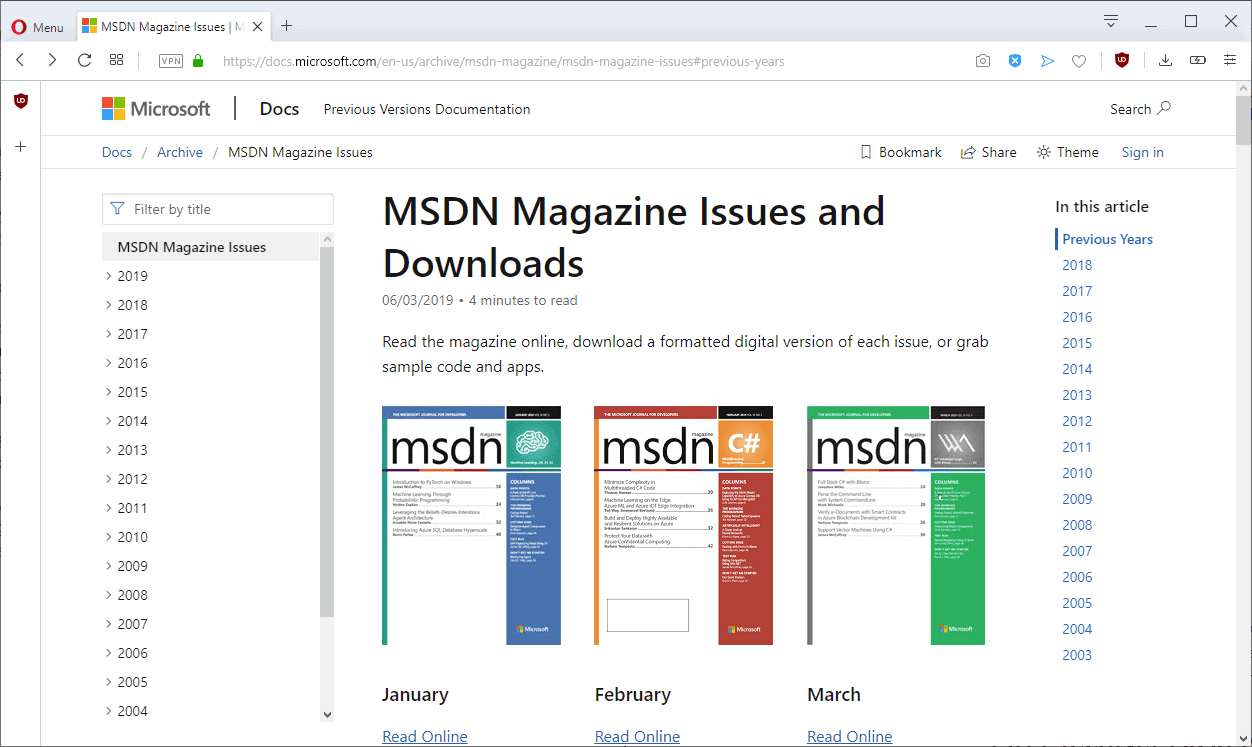Click the Filter by title search box
Screen dimensions: 1252x747
(x=217, y=209)
